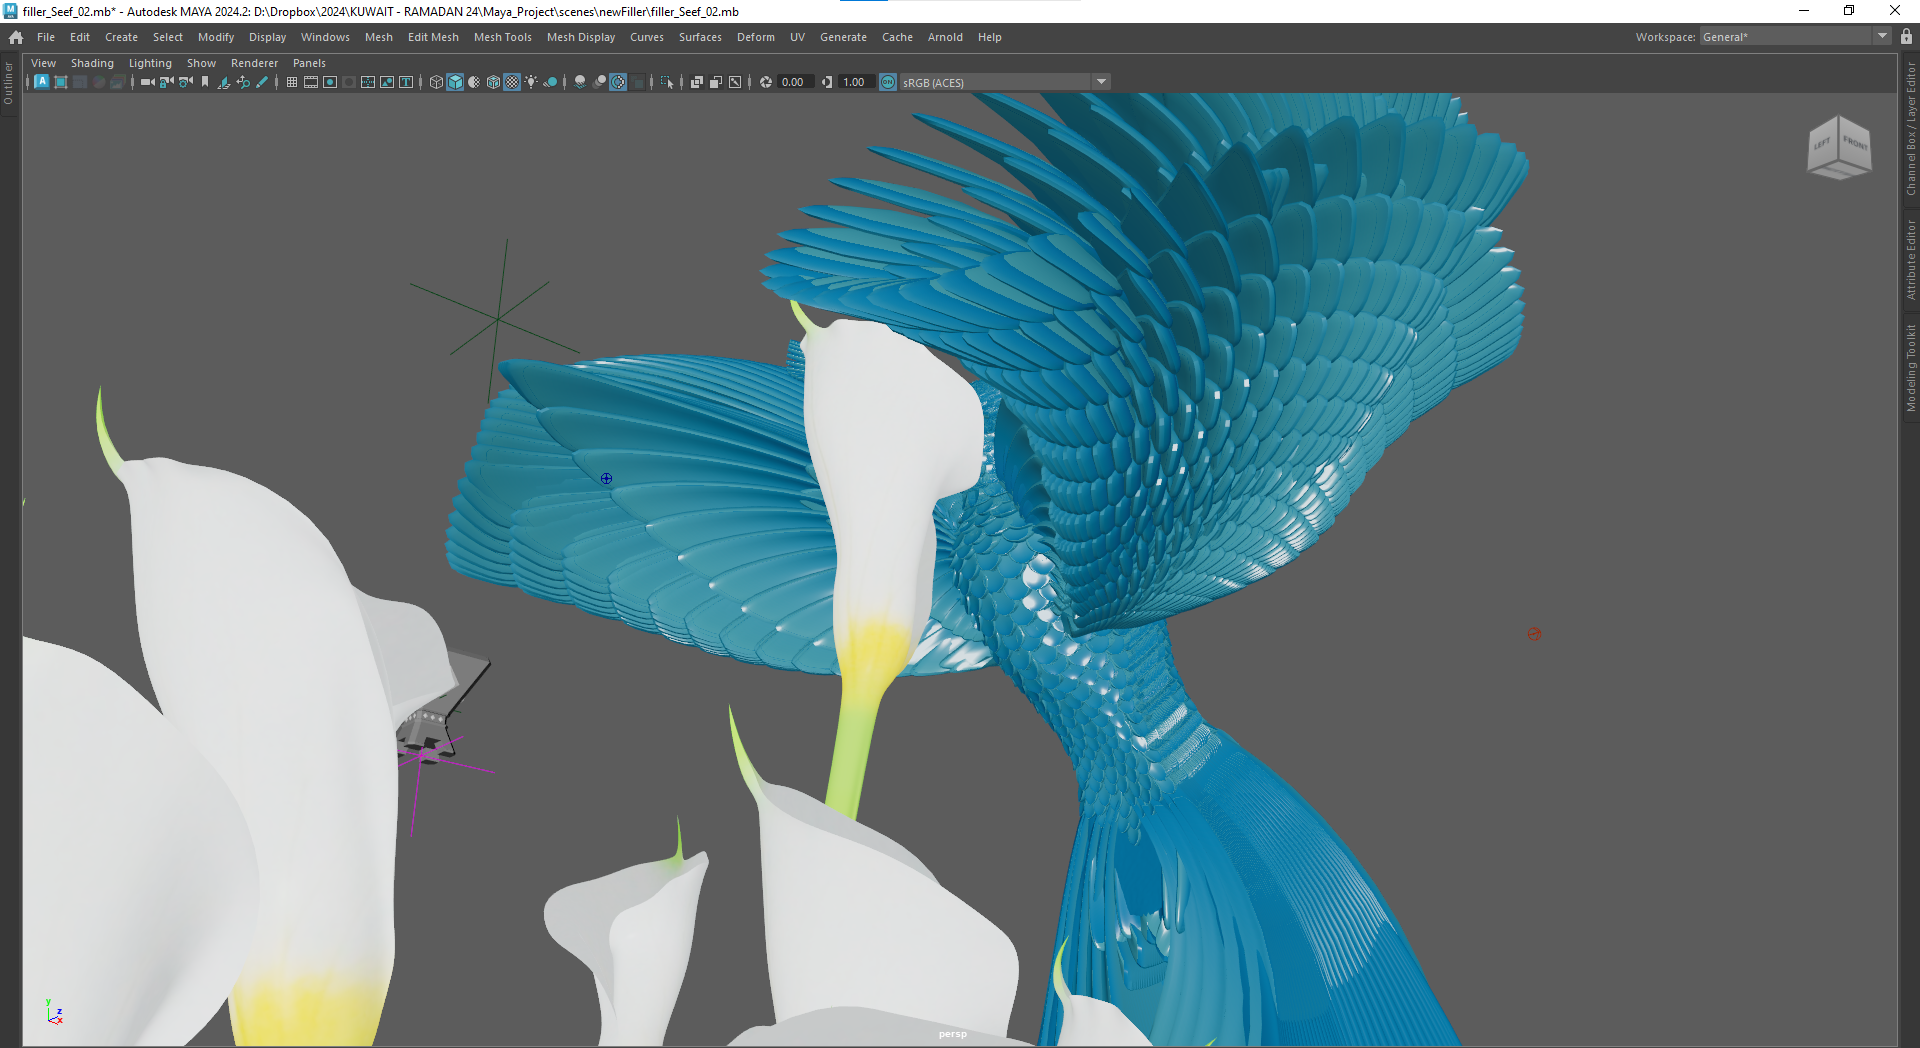Open the Modeling Toolkit side tab

pos(1910,368)
